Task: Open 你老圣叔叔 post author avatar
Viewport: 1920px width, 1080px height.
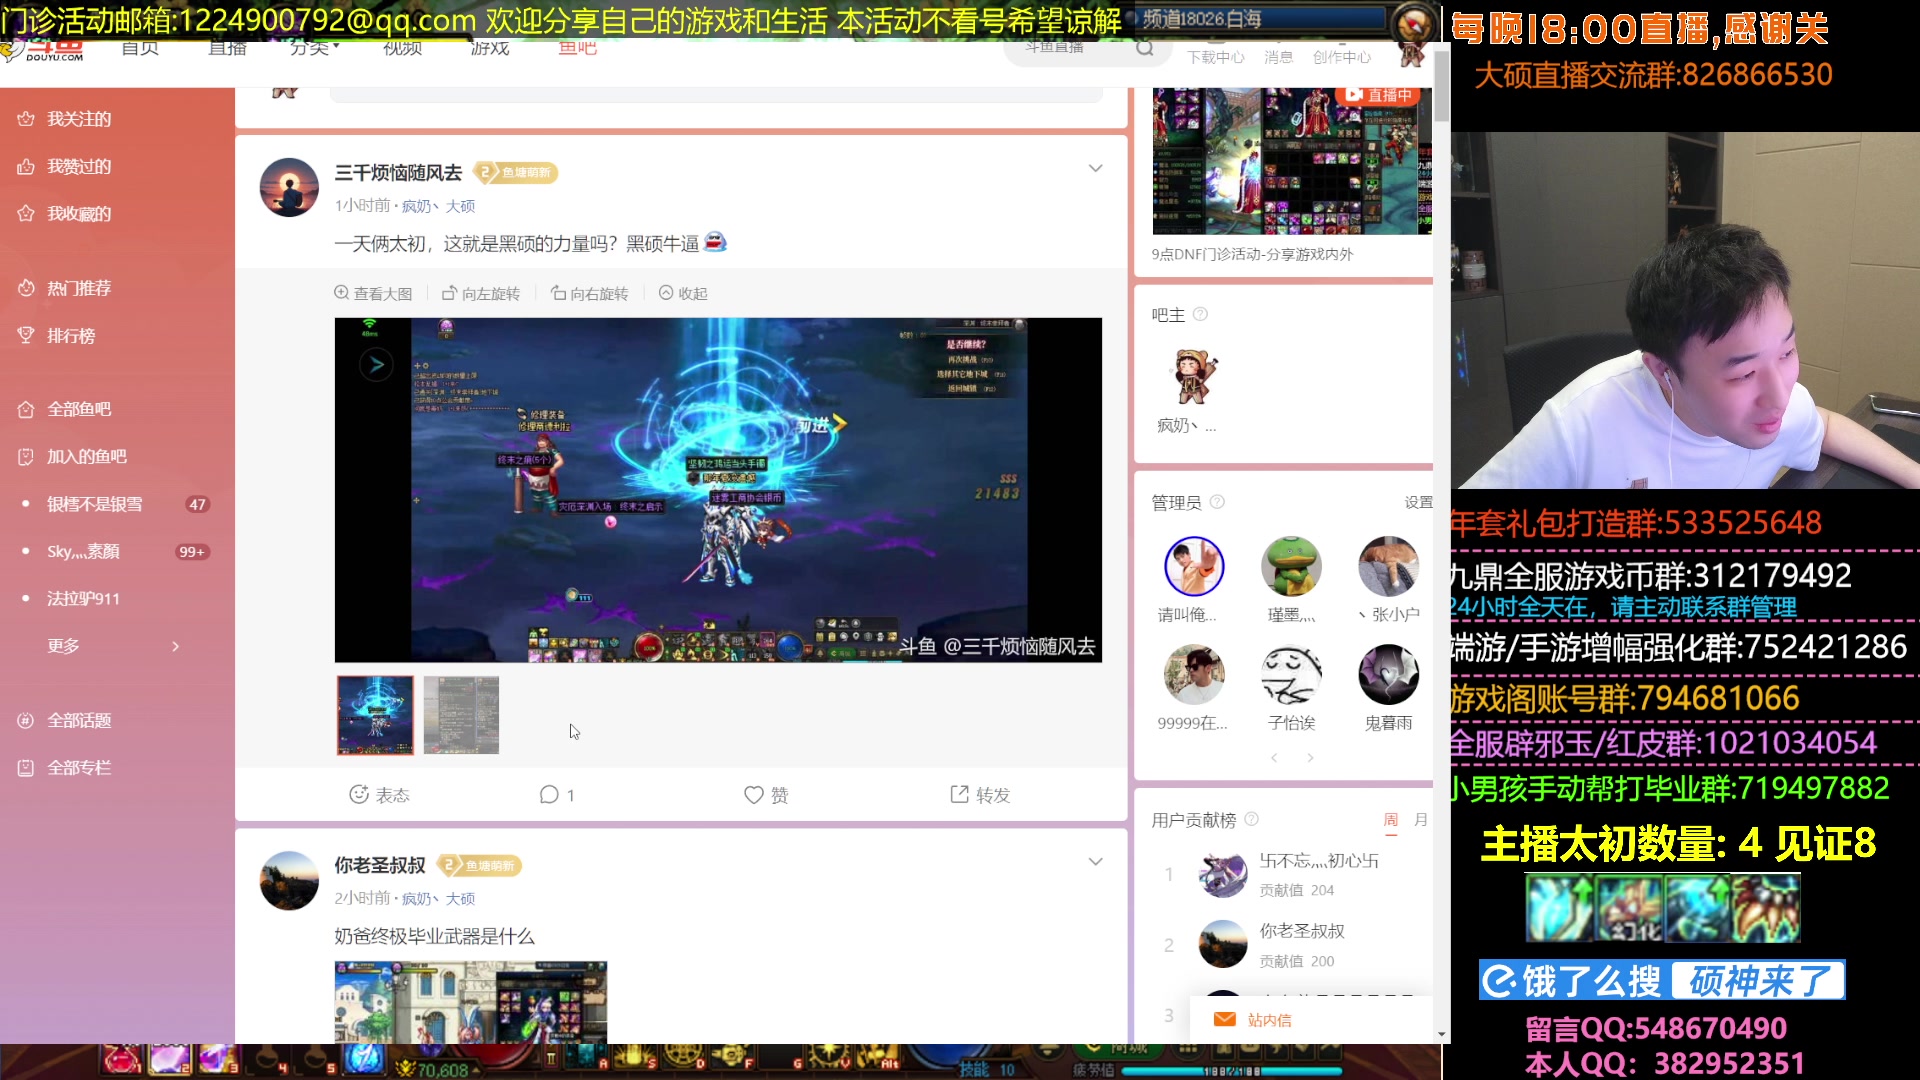Action: click(289, 880)
